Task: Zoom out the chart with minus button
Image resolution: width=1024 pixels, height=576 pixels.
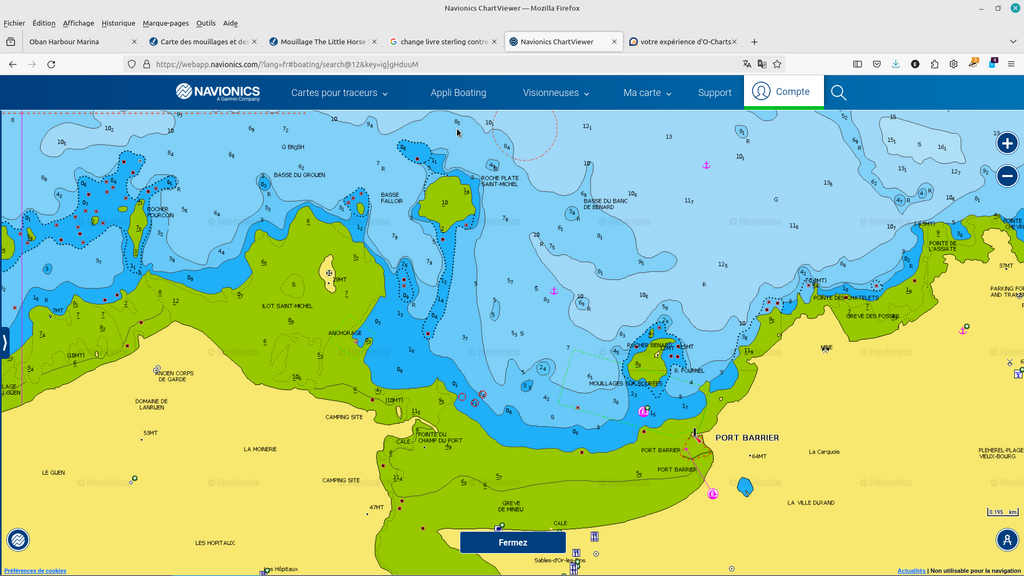Action: [1007, 176]
